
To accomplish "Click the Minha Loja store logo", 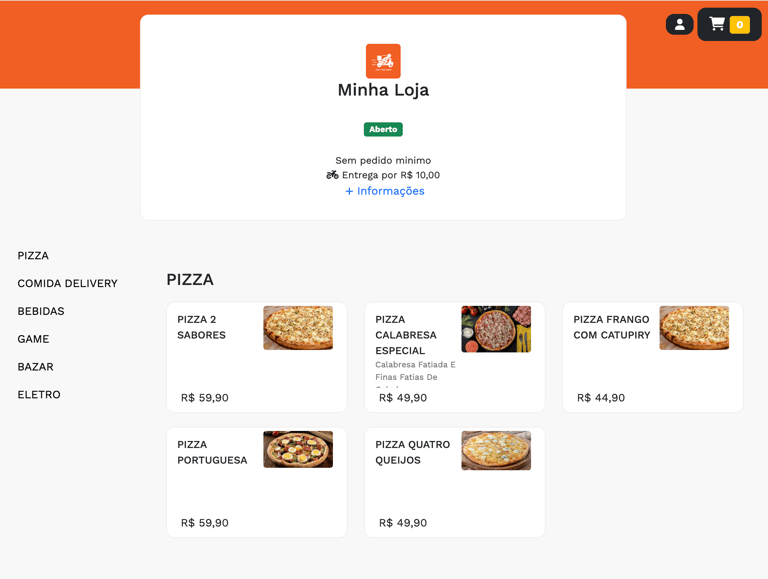I will click(383, 61).
